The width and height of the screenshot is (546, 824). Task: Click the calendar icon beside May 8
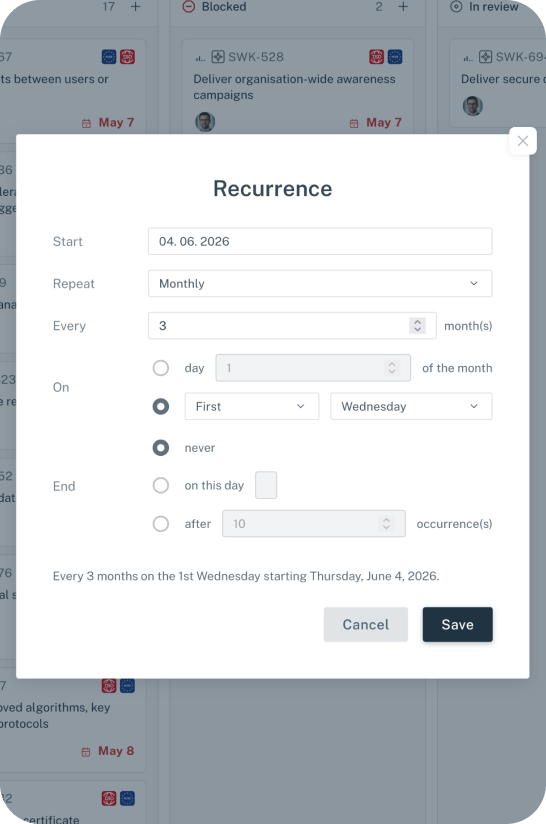pyautogui.click(x=86, y=752)
